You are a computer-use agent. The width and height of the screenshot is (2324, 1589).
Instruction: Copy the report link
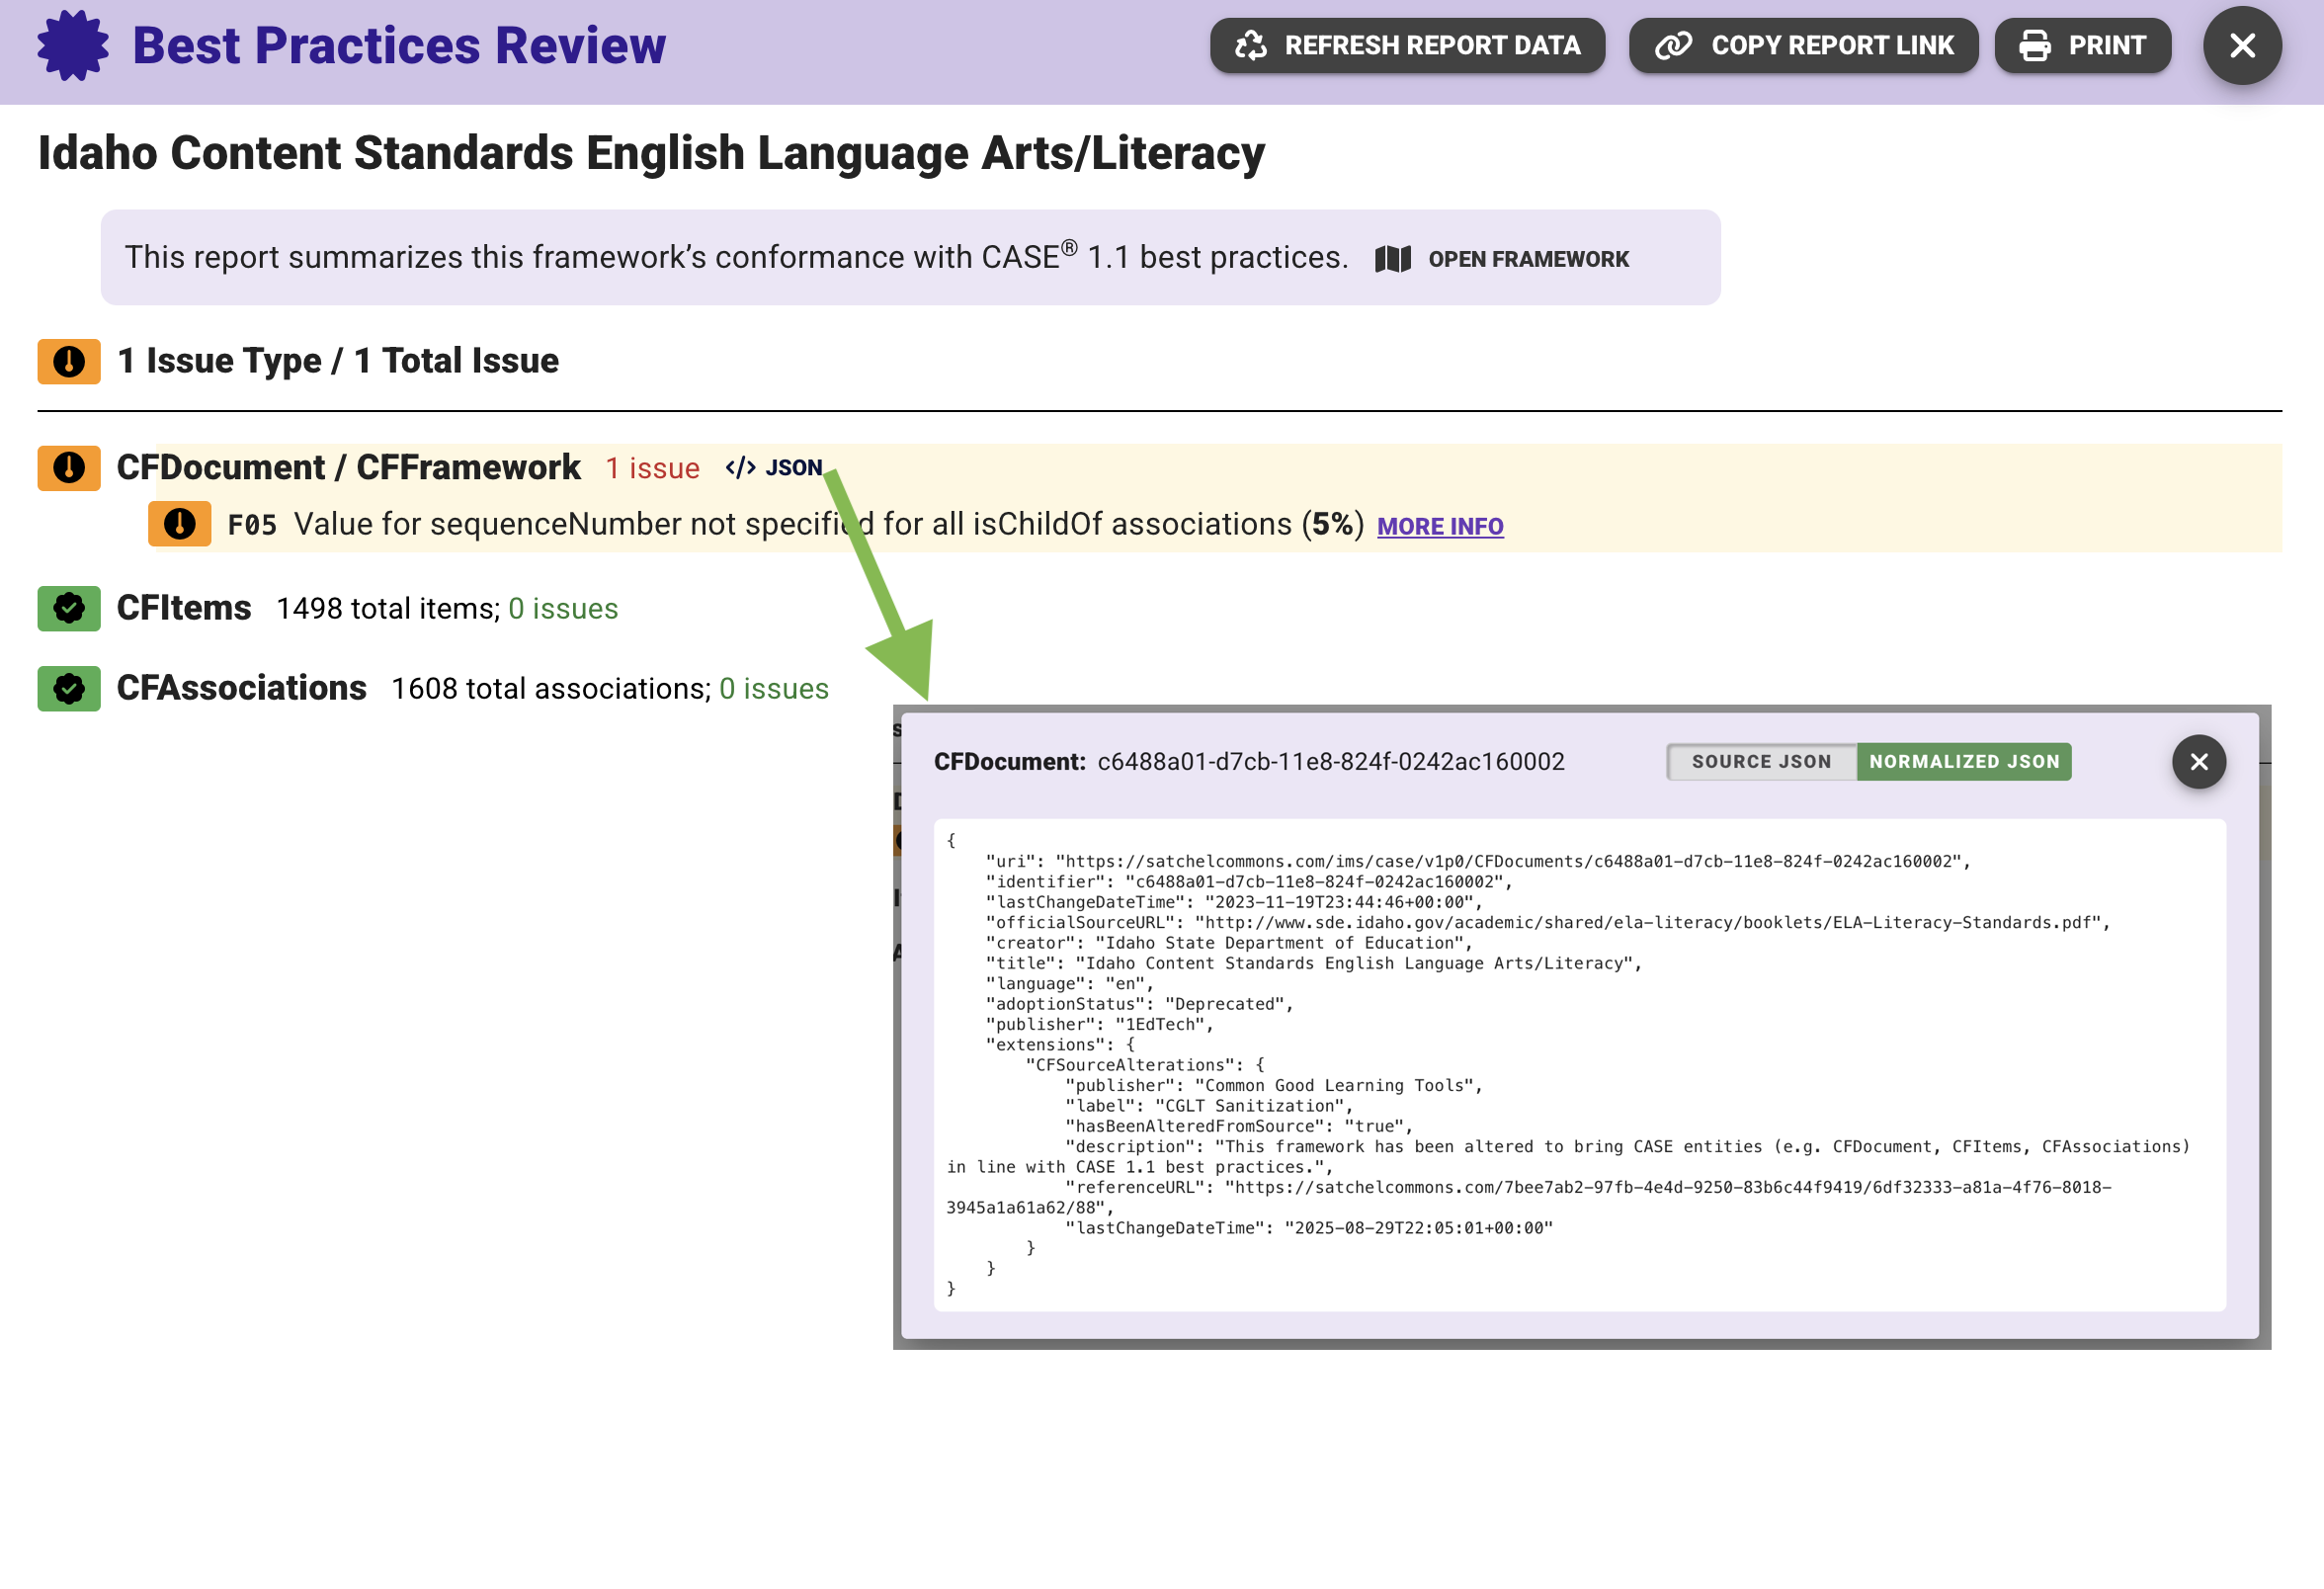(1803, 46)
